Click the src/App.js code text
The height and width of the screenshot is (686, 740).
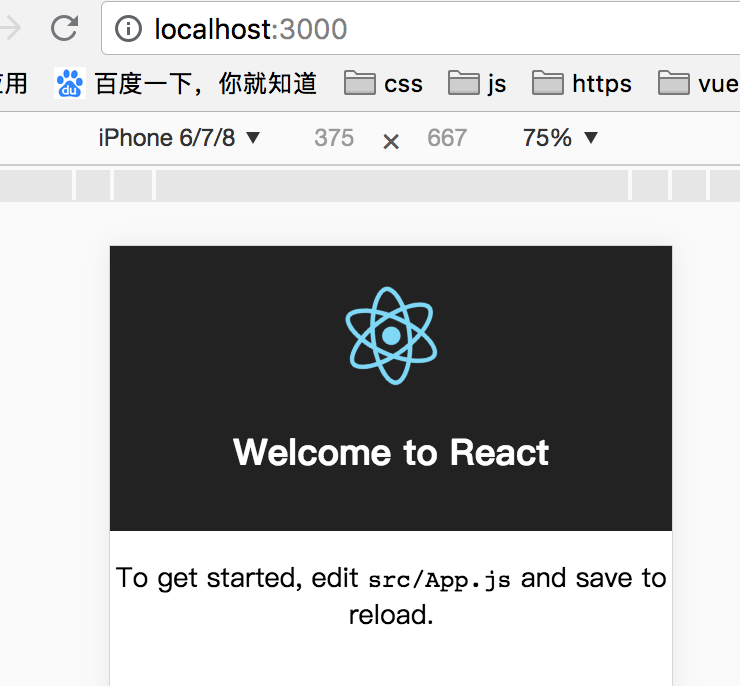pos(439,579)
